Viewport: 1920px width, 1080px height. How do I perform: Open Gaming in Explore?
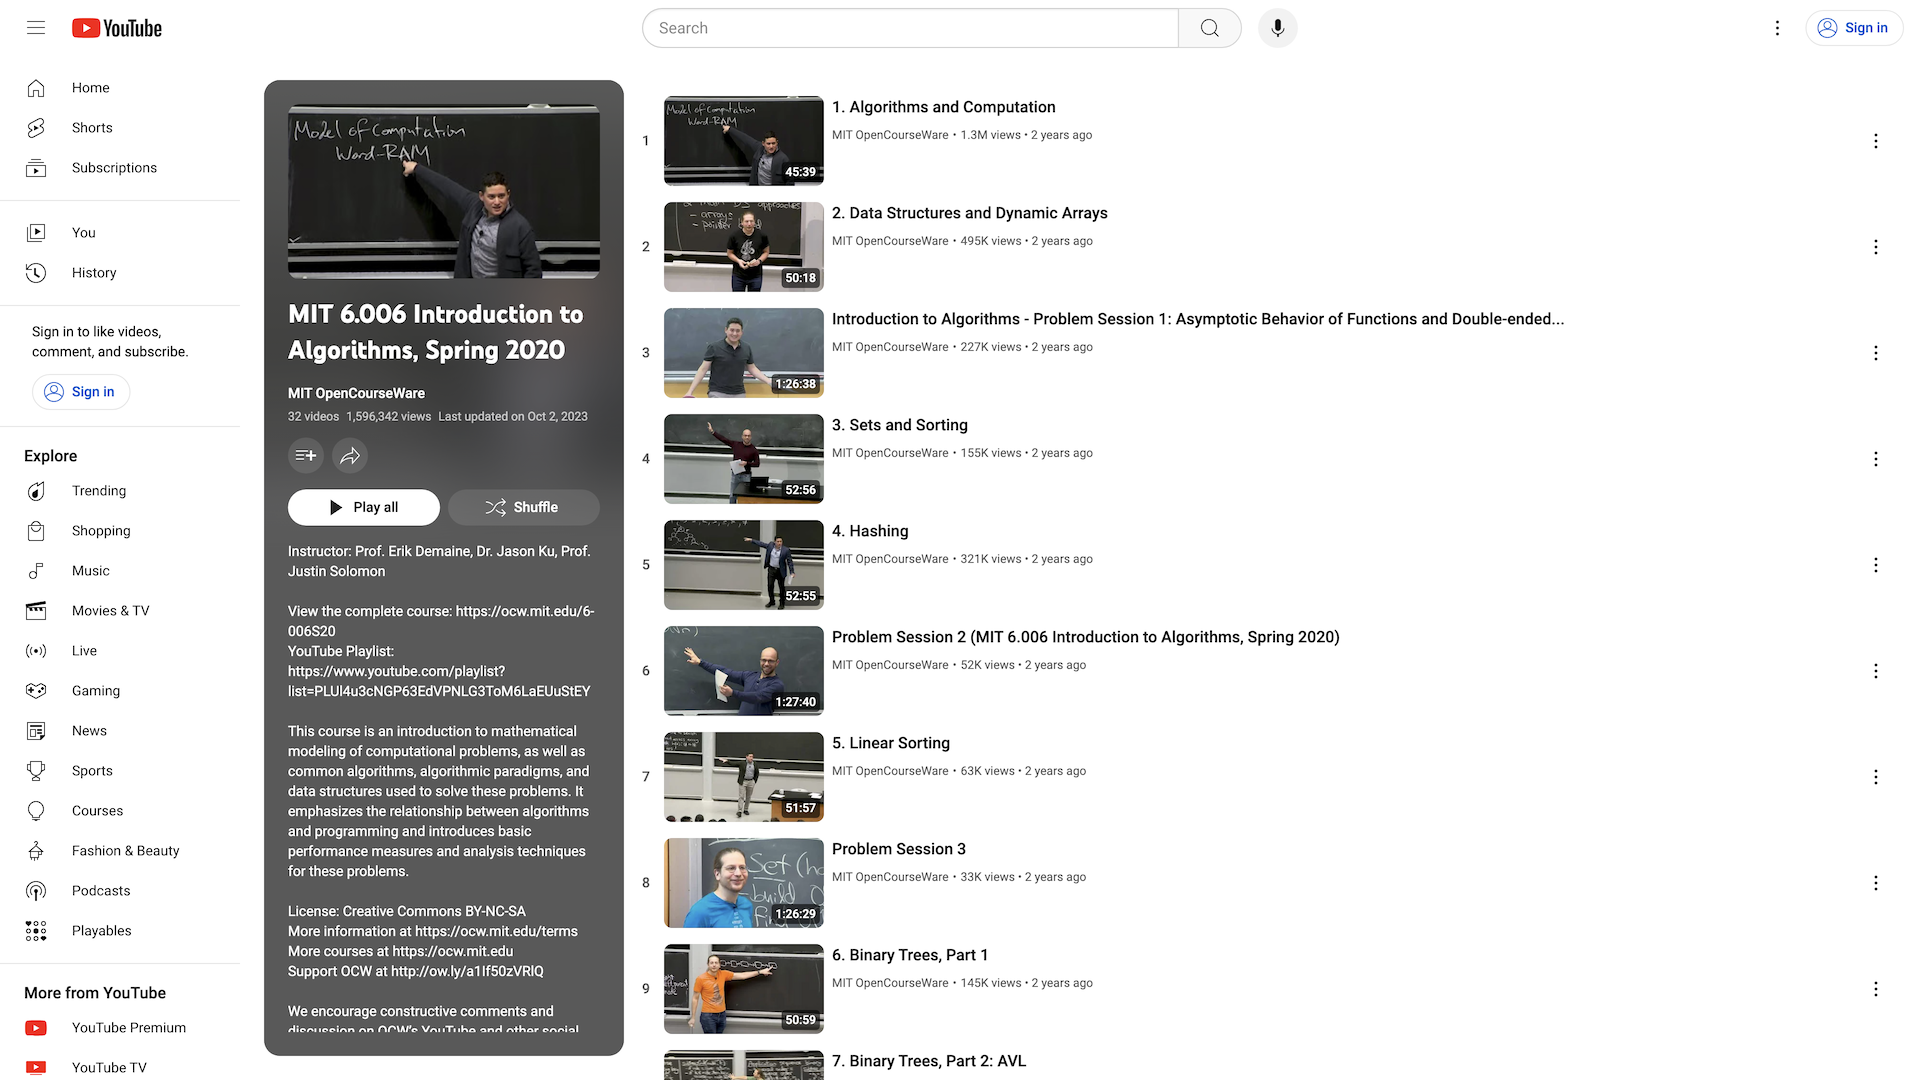[x=120, y=691]
